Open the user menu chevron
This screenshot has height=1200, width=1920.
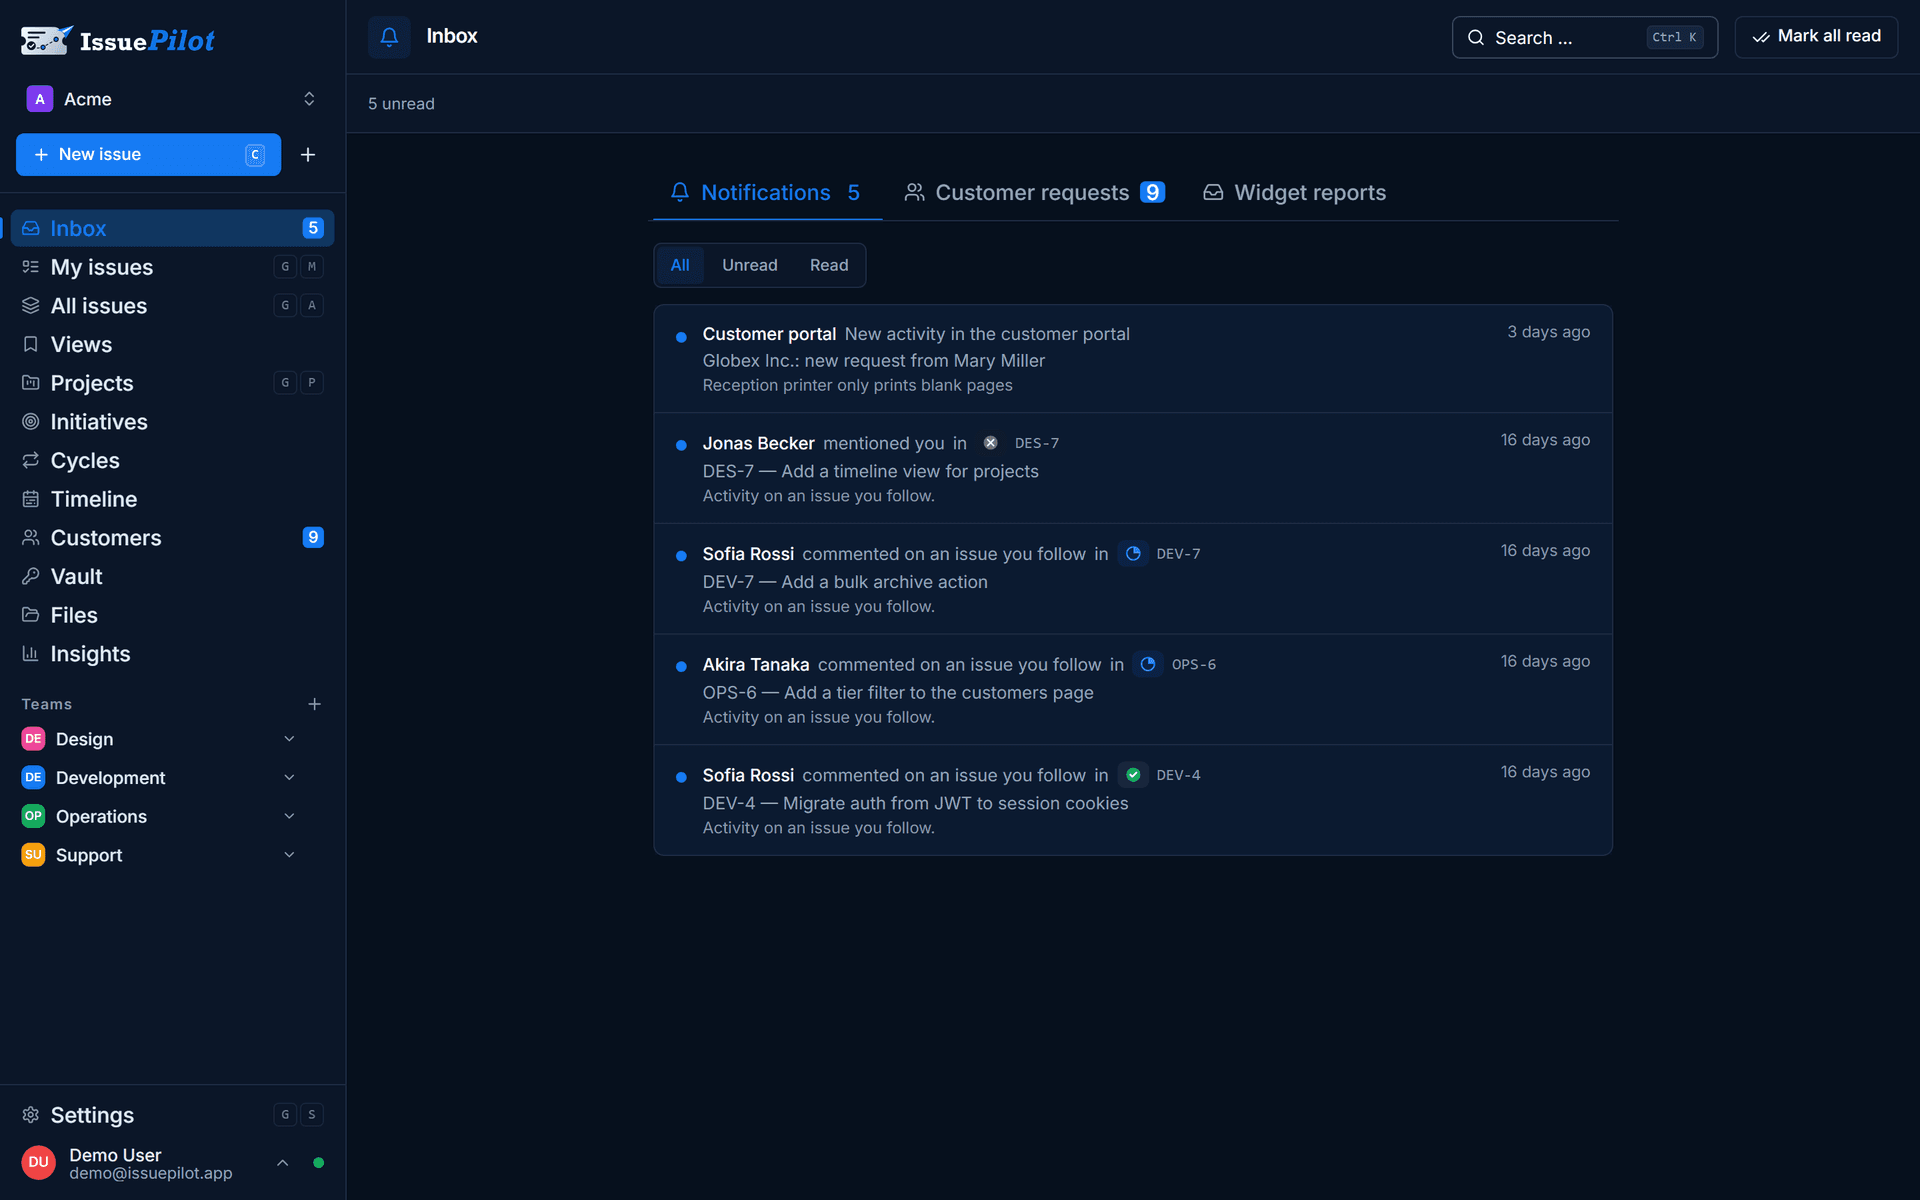283,1162
